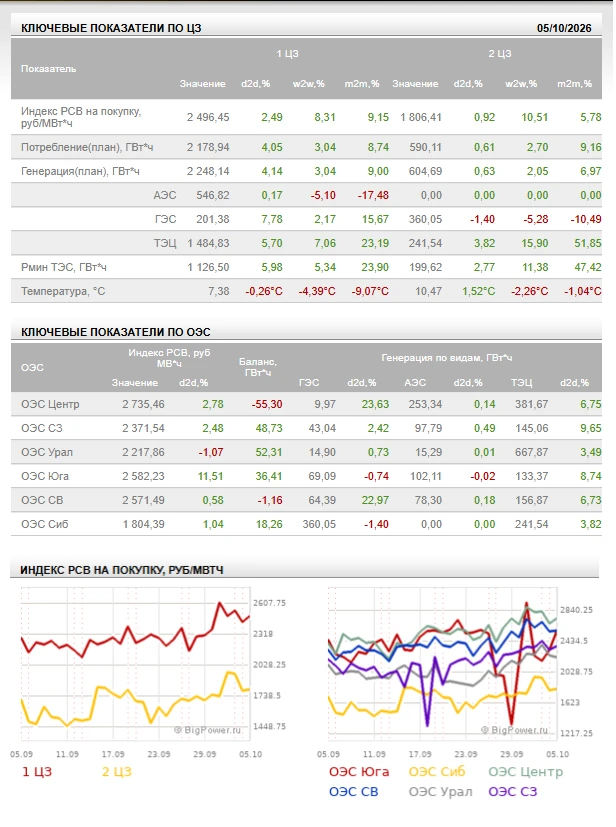Select the ОЭС Урал row label
The height and width of the screenshot is (827, 616).
[47, 453]
